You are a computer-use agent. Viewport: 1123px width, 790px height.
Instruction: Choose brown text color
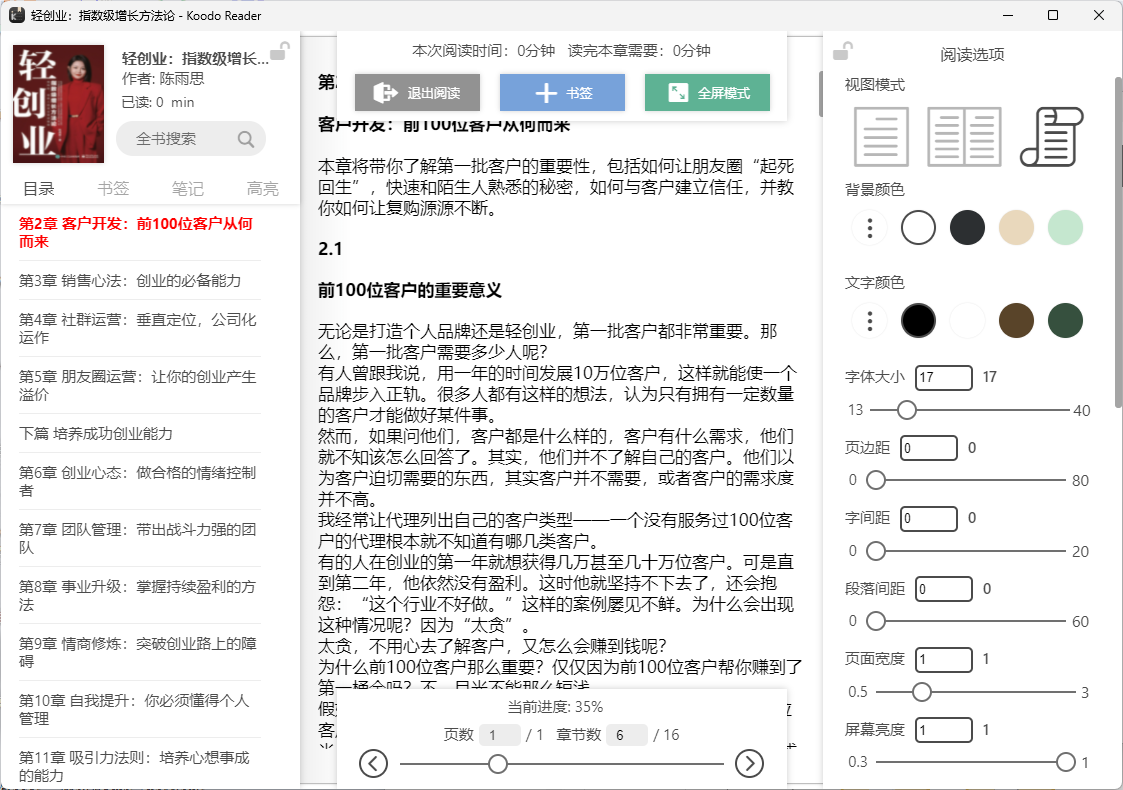(1016, 320)
